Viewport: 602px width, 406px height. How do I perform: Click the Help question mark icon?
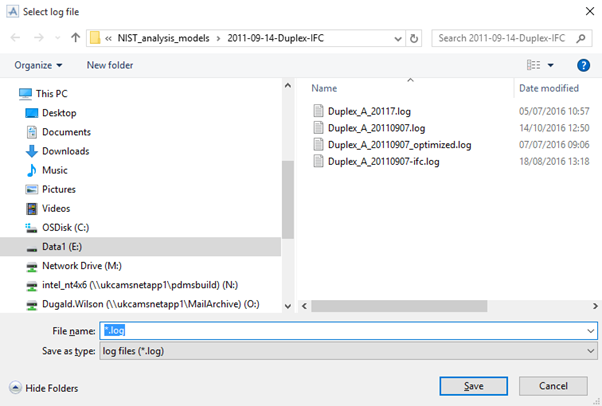[583, 65]
